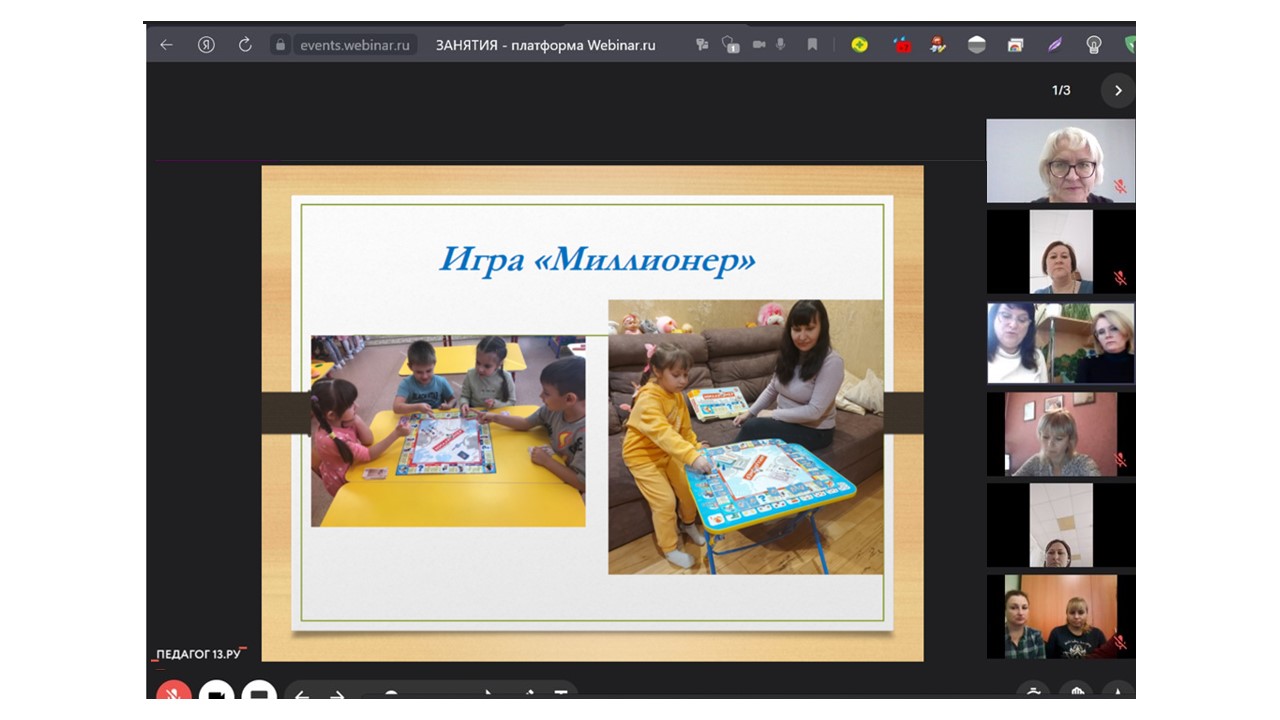Open the gray round extension icon
1280x720 pixels.
click(x=977, y=45)
